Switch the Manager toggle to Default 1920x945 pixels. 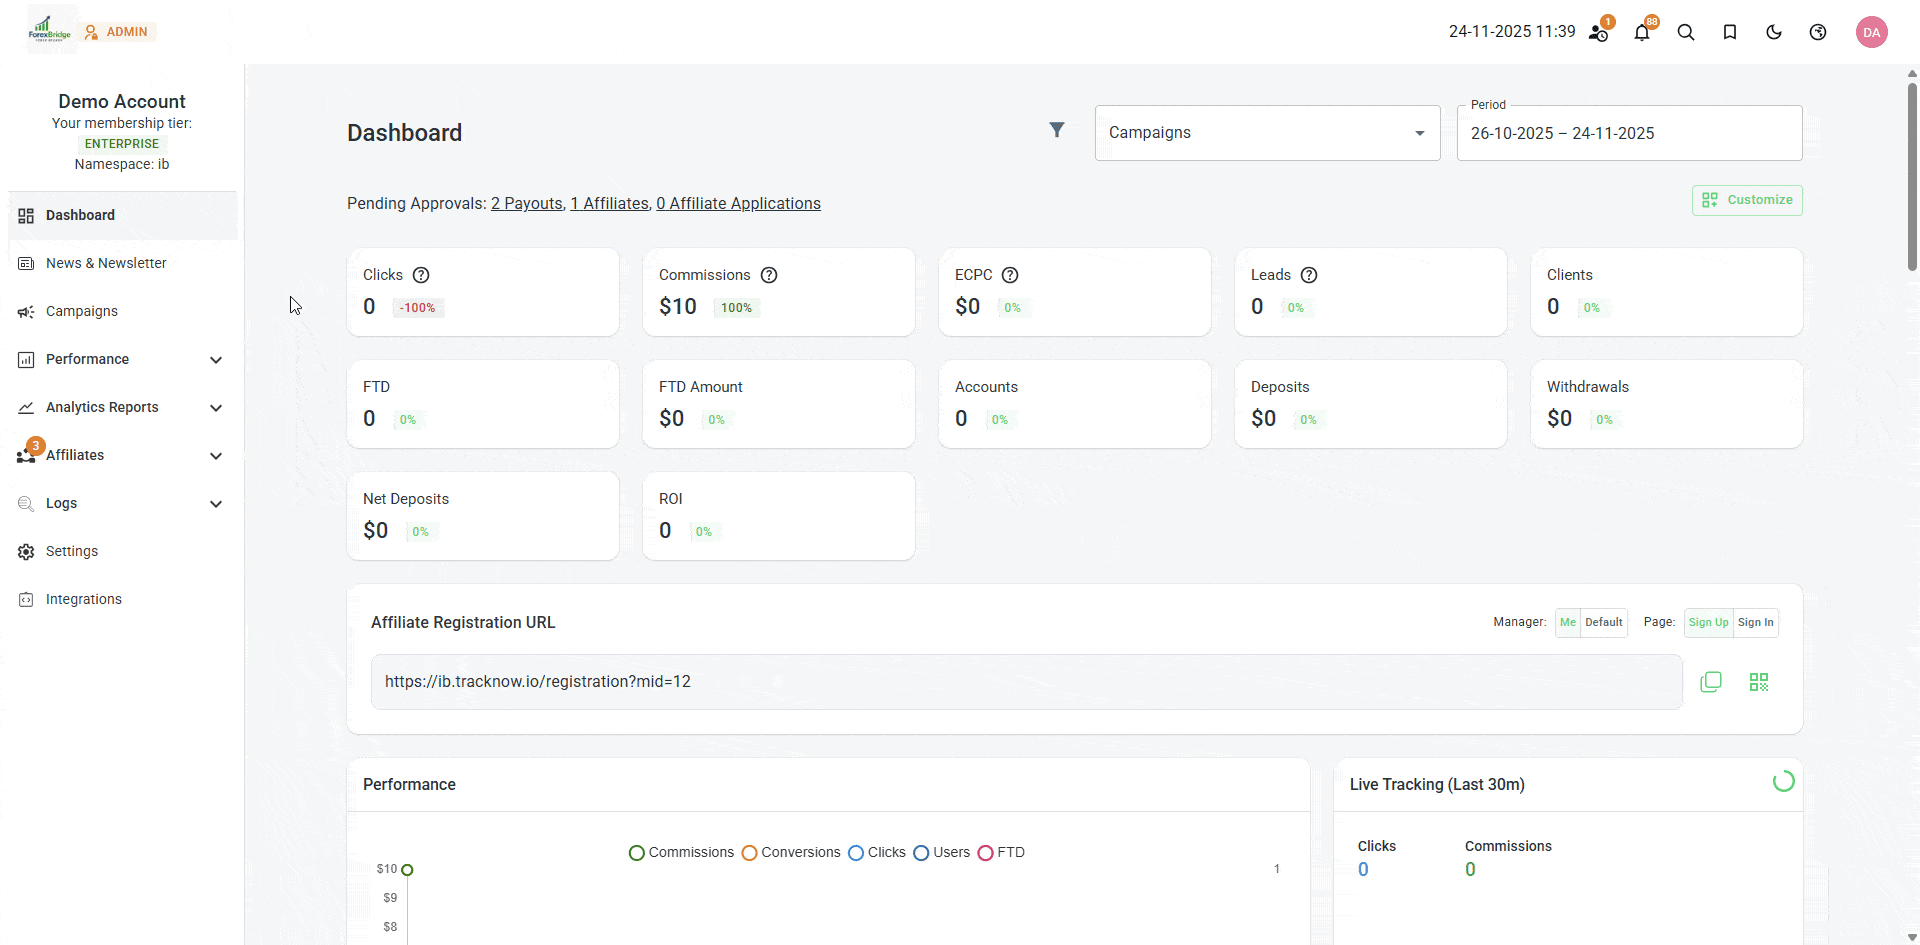tap(1603, 622)
